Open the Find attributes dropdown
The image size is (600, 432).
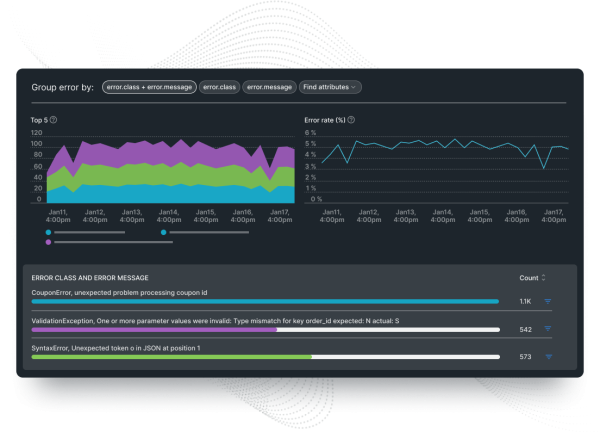(x=330, y=87)
